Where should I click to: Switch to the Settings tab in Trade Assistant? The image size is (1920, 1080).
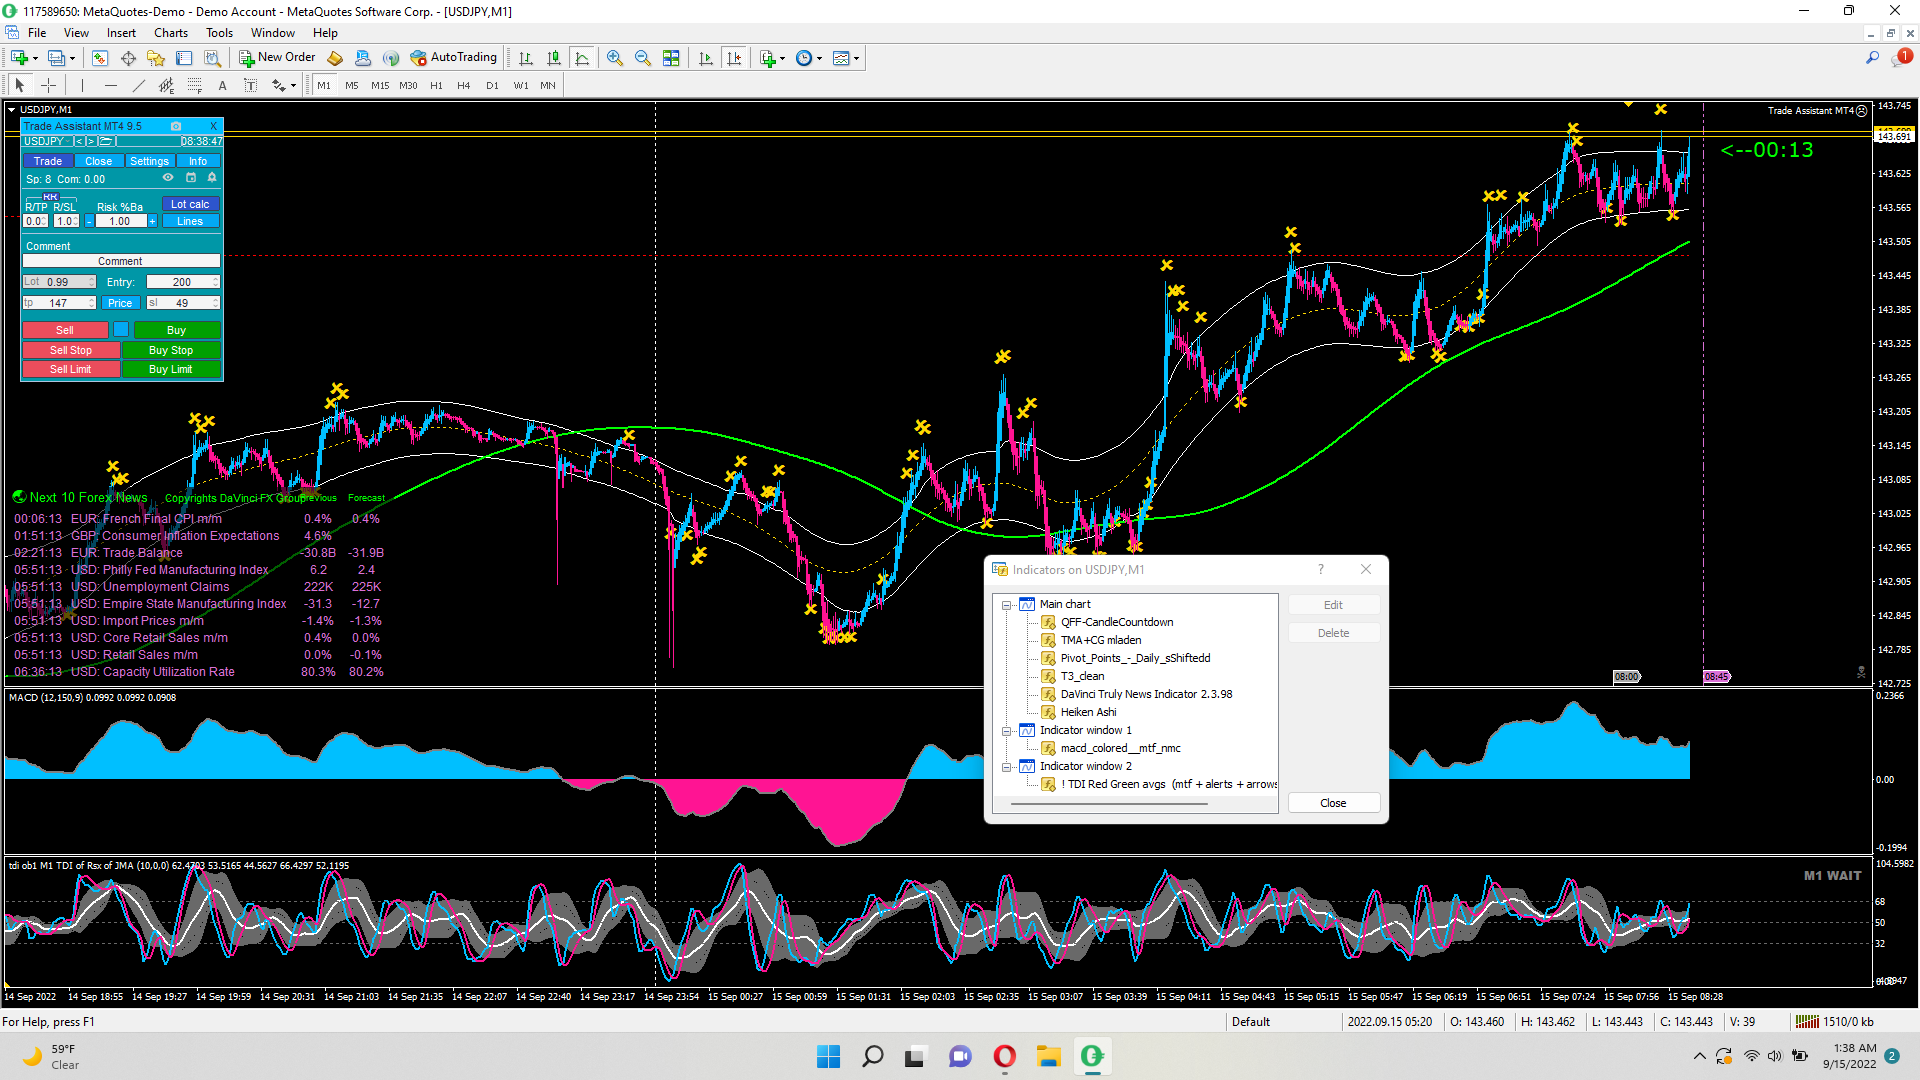click(149, 161)
